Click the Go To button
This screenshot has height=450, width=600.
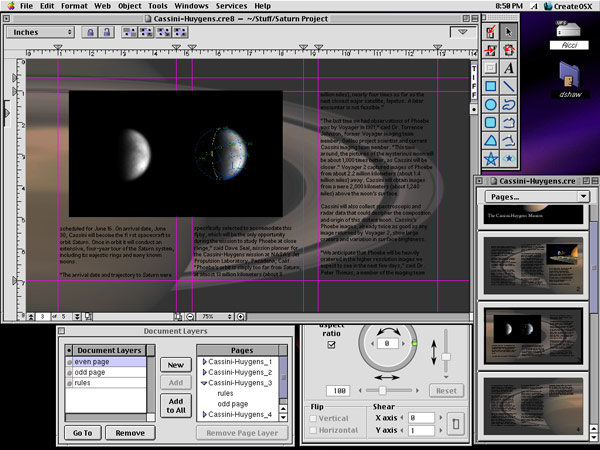82,432
